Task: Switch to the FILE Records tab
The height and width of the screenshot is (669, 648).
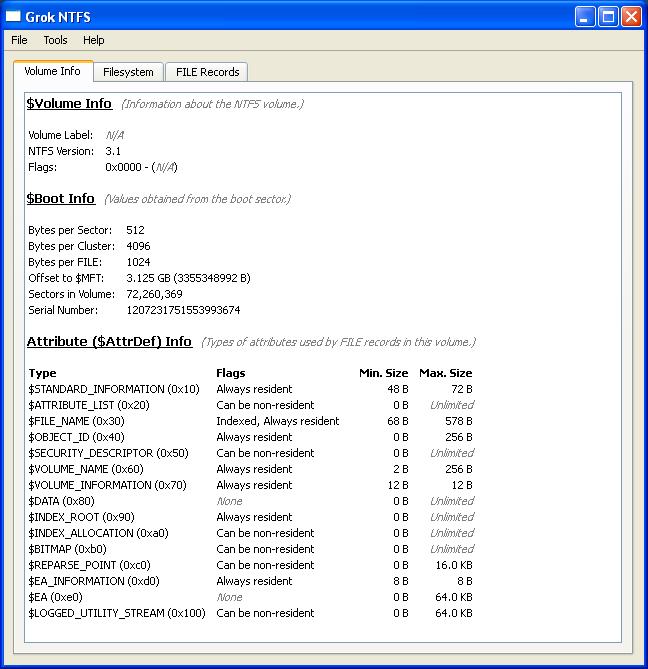Action: pyautogui.click(x=207, y=72)
